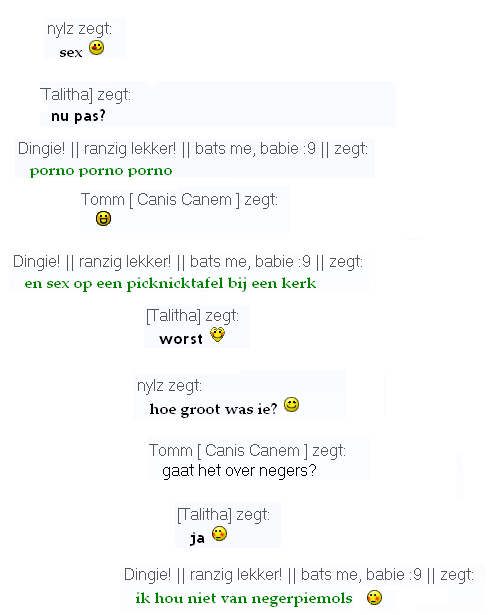This screenshot has width=495, height=615.
Task: Click the kiss emoticon after 'sex'
Action: click(x=96, y=47)
